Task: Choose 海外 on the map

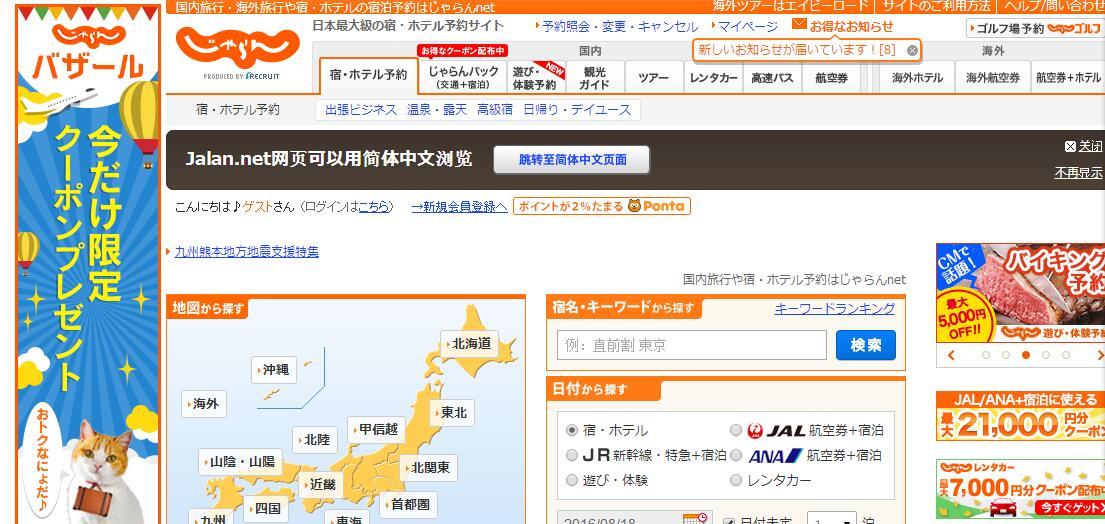Action: click(x=204, y=404)
